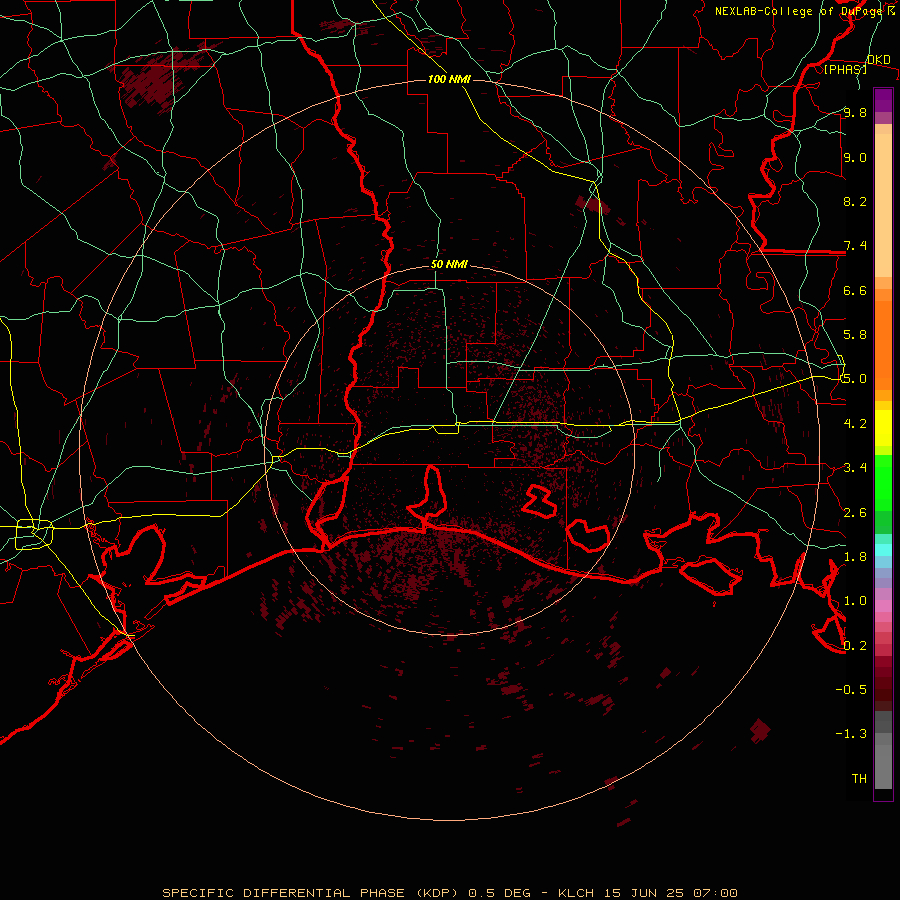Screen dimensions: 900x900
Task: Select the 9.8 legend value
Action: tap(855, 112)
